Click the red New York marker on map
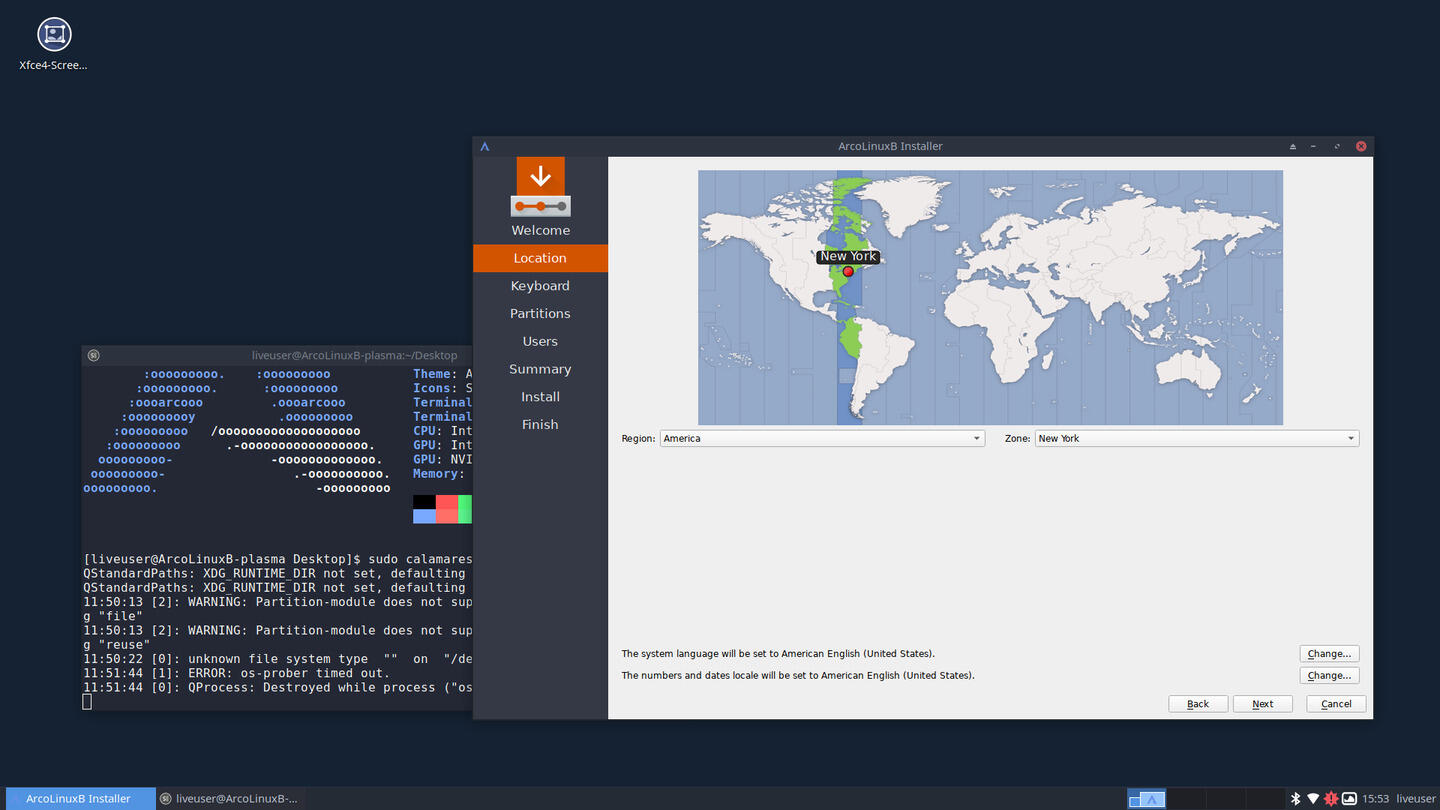Viewport: 1440px width, 810px height. (848, 271)
